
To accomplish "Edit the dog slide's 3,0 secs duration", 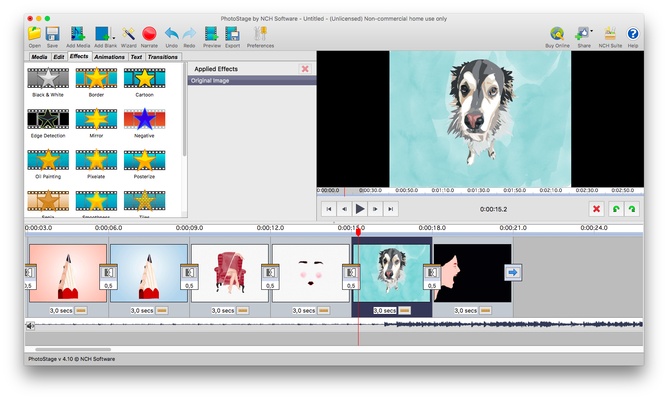I will [x=385, y=311].
